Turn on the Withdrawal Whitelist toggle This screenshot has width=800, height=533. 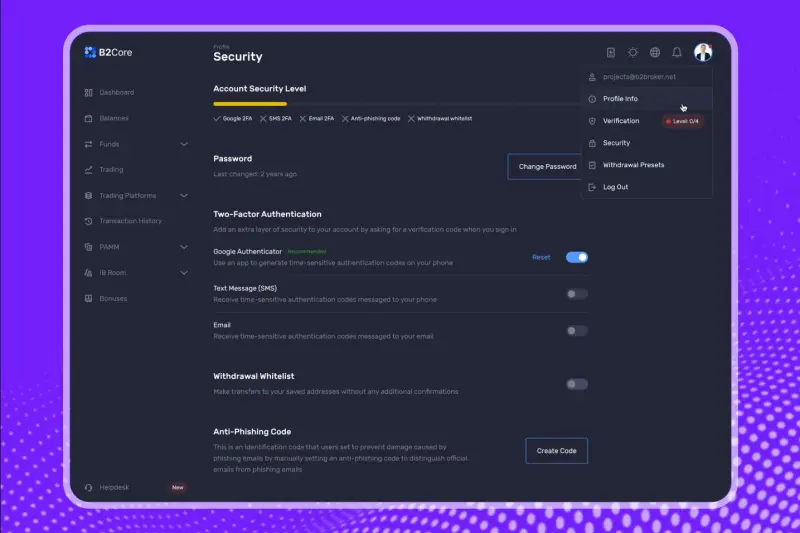(577, 384)
